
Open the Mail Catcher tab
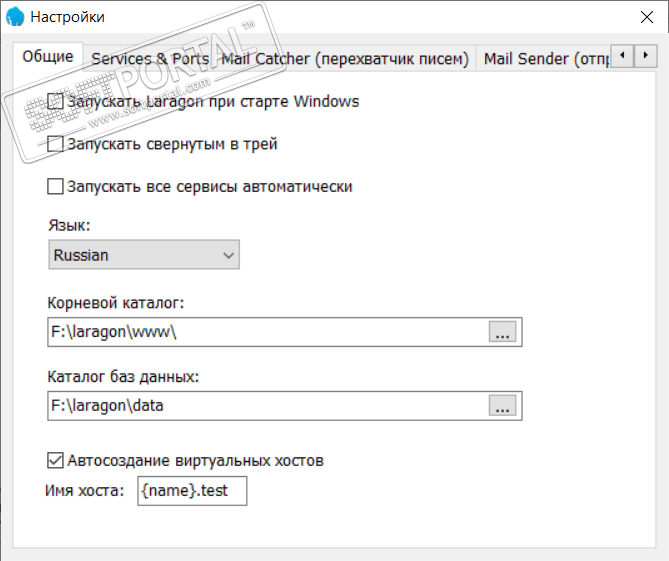point(346,59)
